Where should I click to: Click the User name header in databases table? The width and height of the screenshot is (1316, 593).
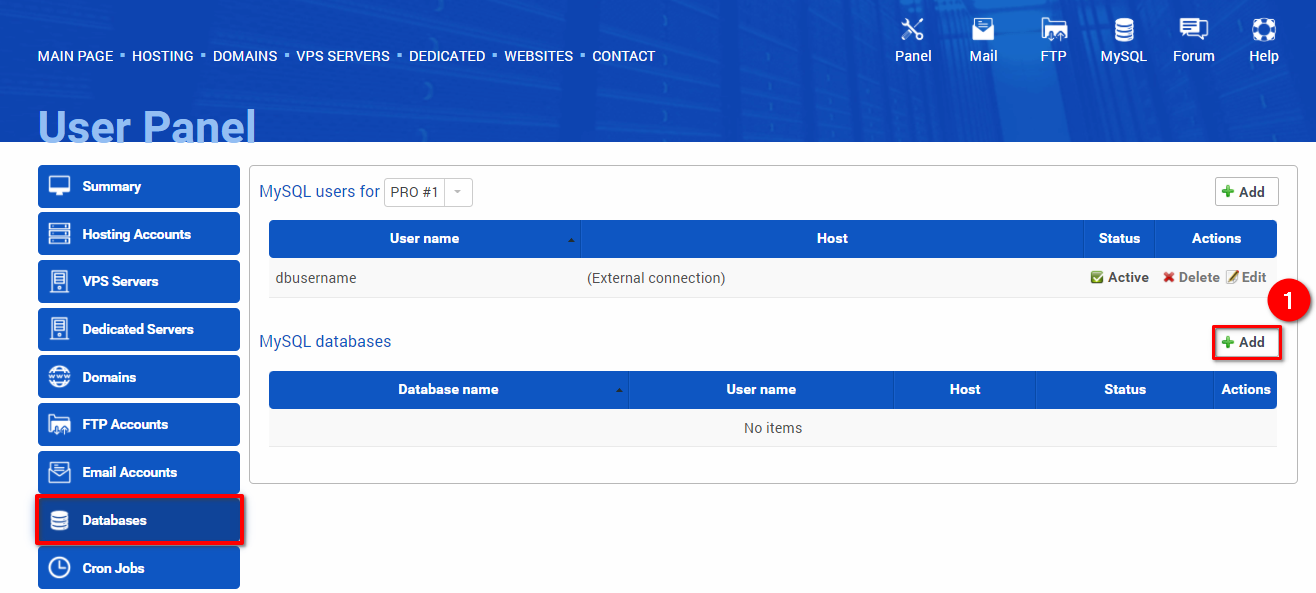761,389
